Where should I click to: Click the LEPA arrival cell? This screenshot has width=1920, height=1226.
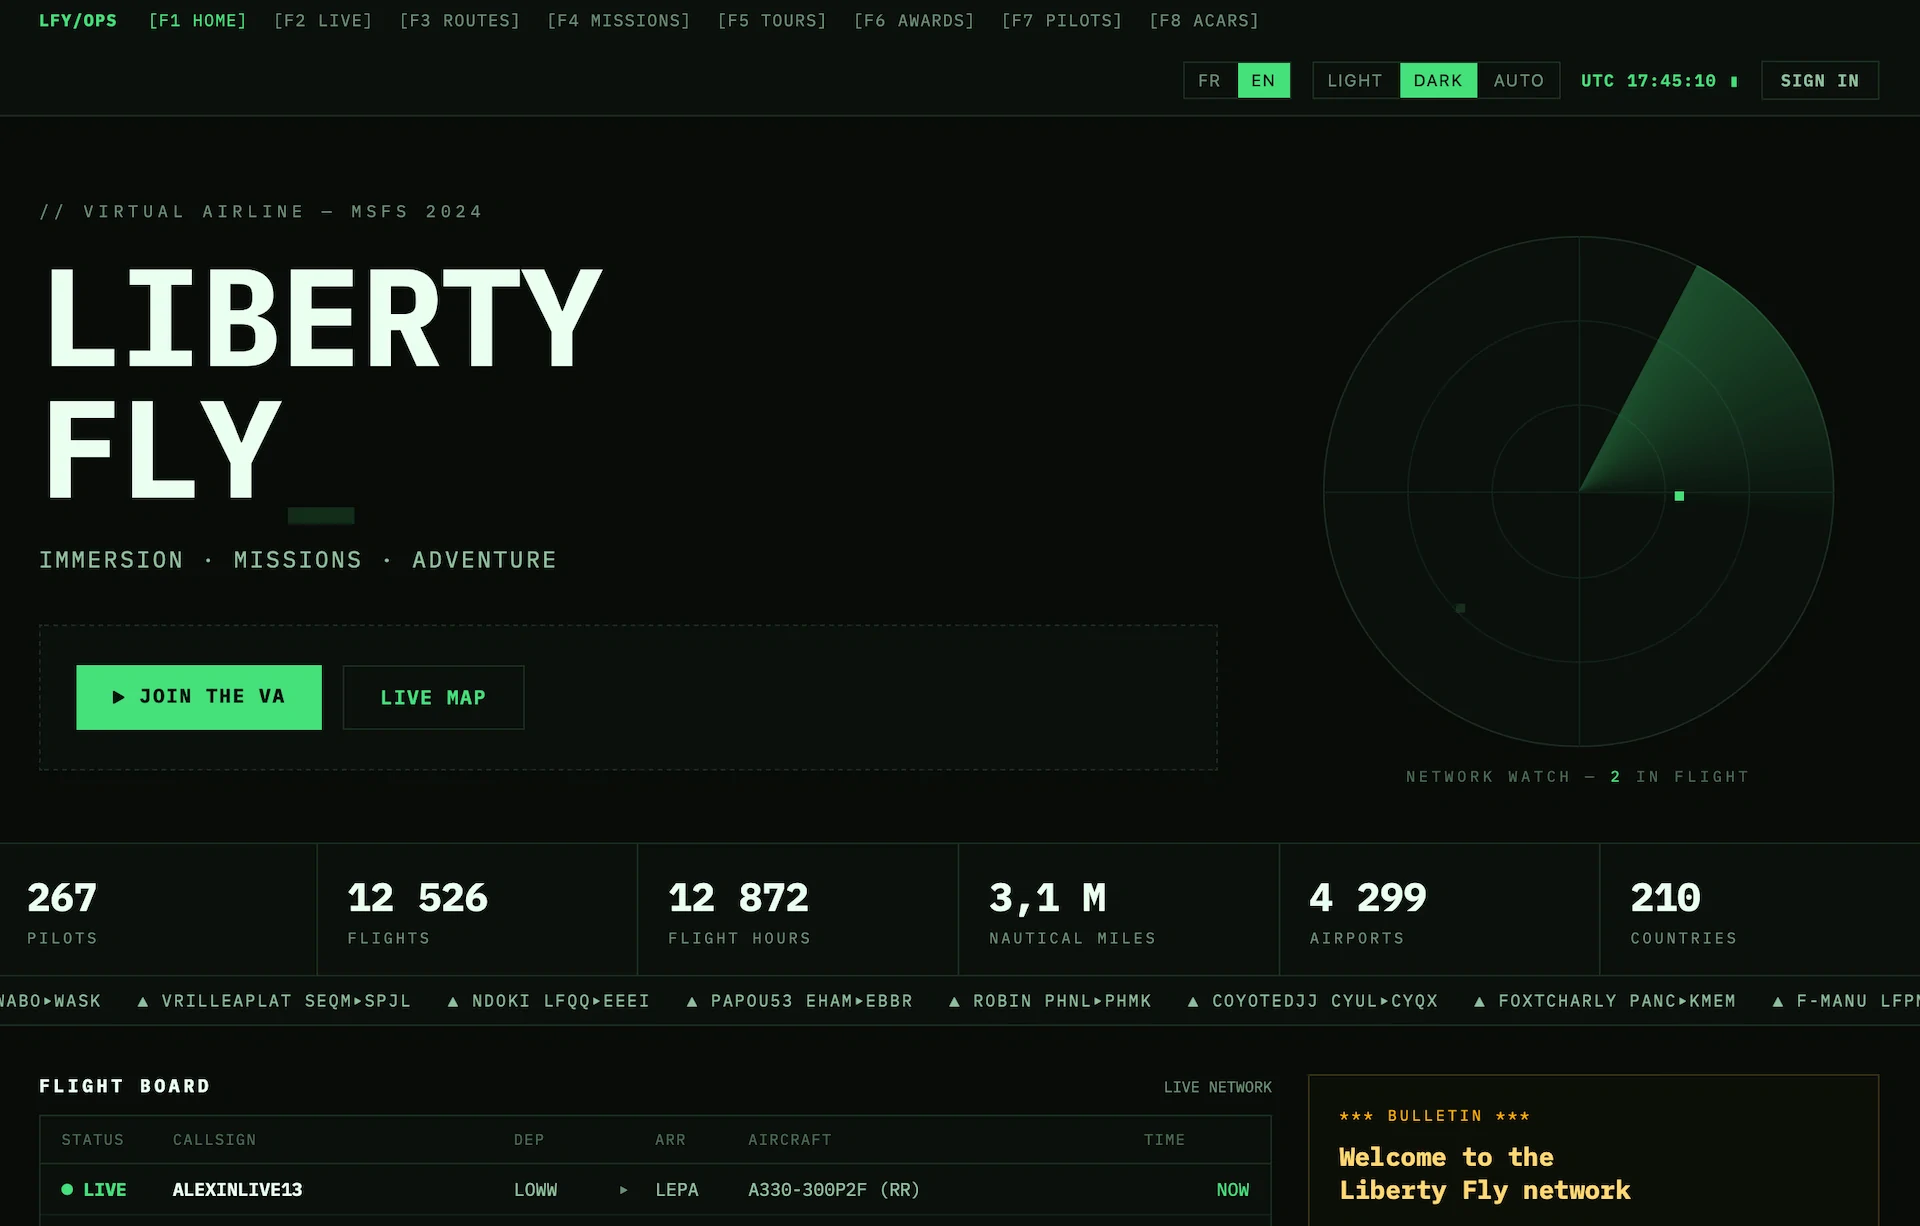coord(677,1190)
